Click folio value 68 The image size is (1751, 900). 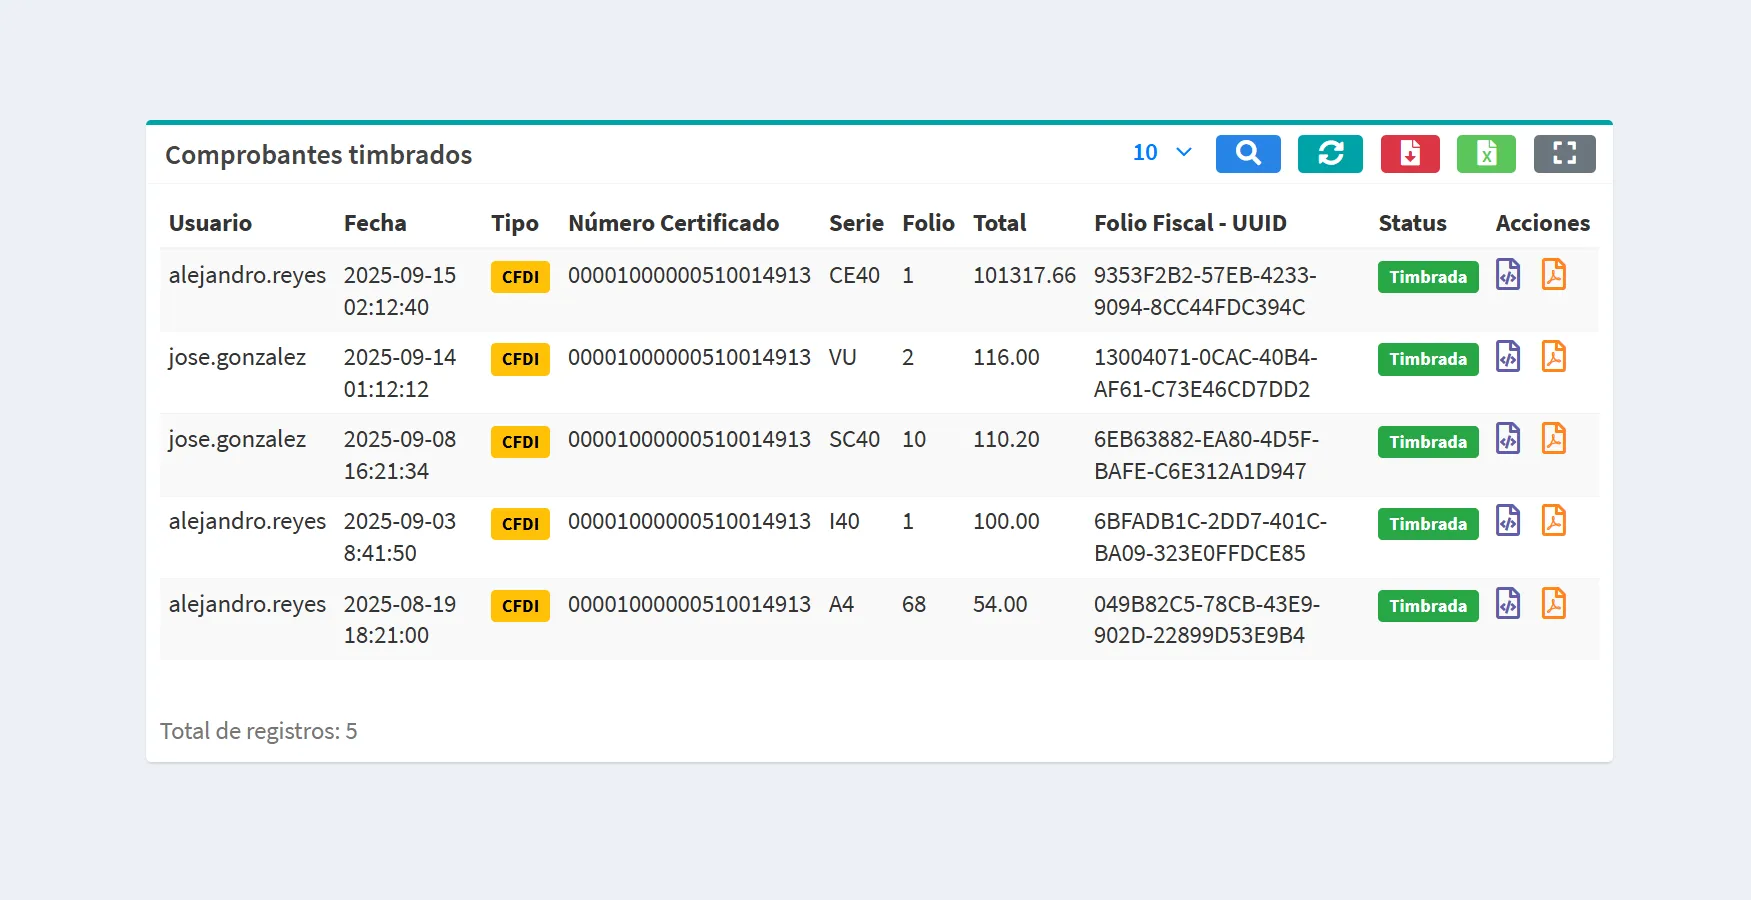click(x=914, y=604)
